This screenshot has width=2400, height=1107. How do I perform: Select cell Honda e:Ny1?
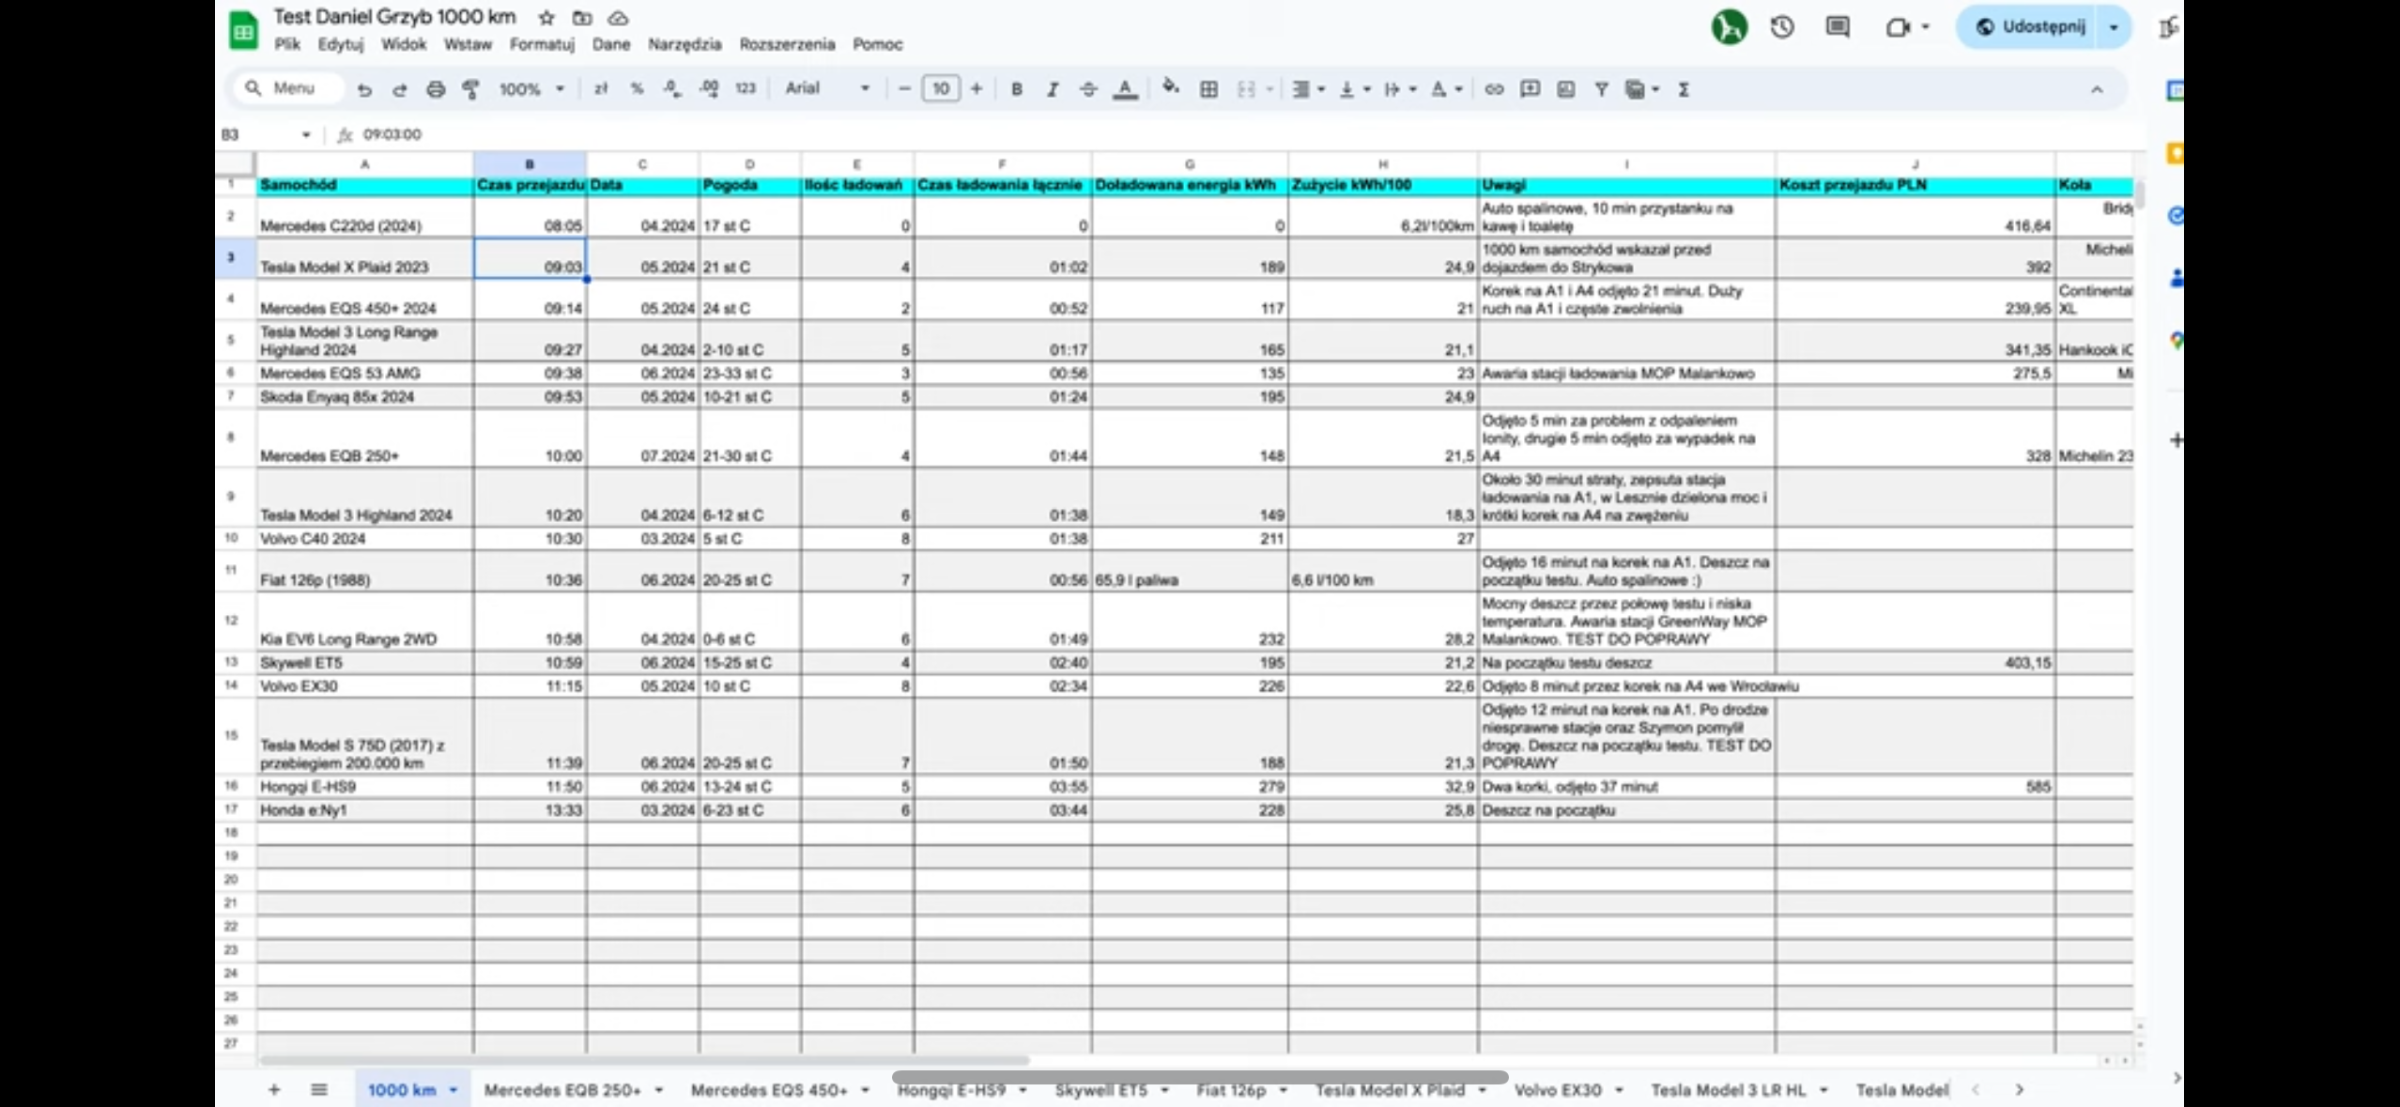tap(365, 810)
